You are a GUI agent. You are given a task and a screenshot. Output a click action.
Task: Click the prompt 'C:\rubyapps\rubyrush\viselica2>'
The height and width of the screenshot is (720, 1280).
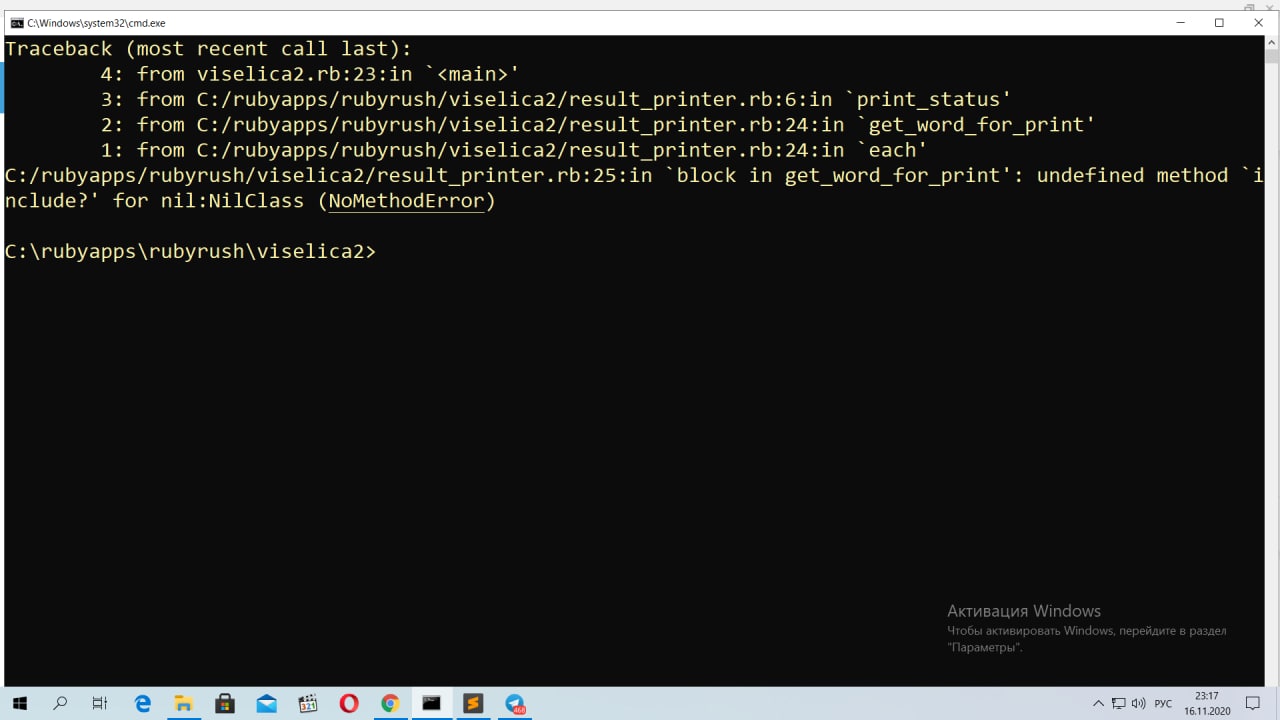coord(190,251)
